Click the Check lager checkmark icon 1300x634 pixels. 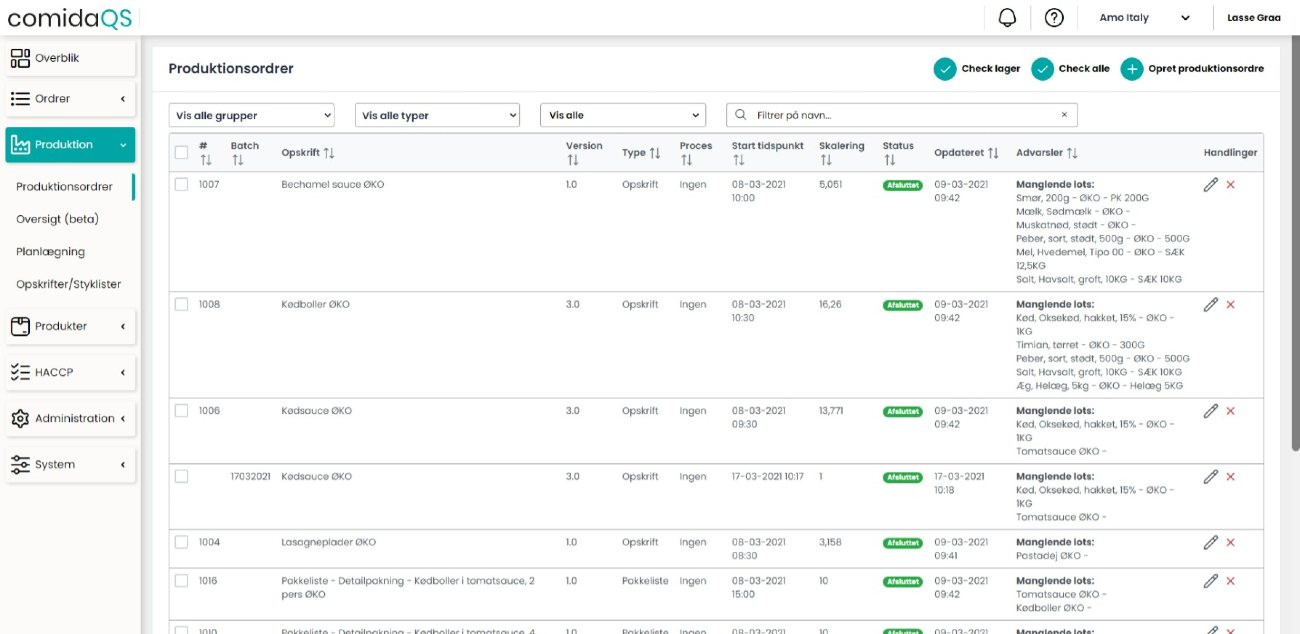click(944, 69)
